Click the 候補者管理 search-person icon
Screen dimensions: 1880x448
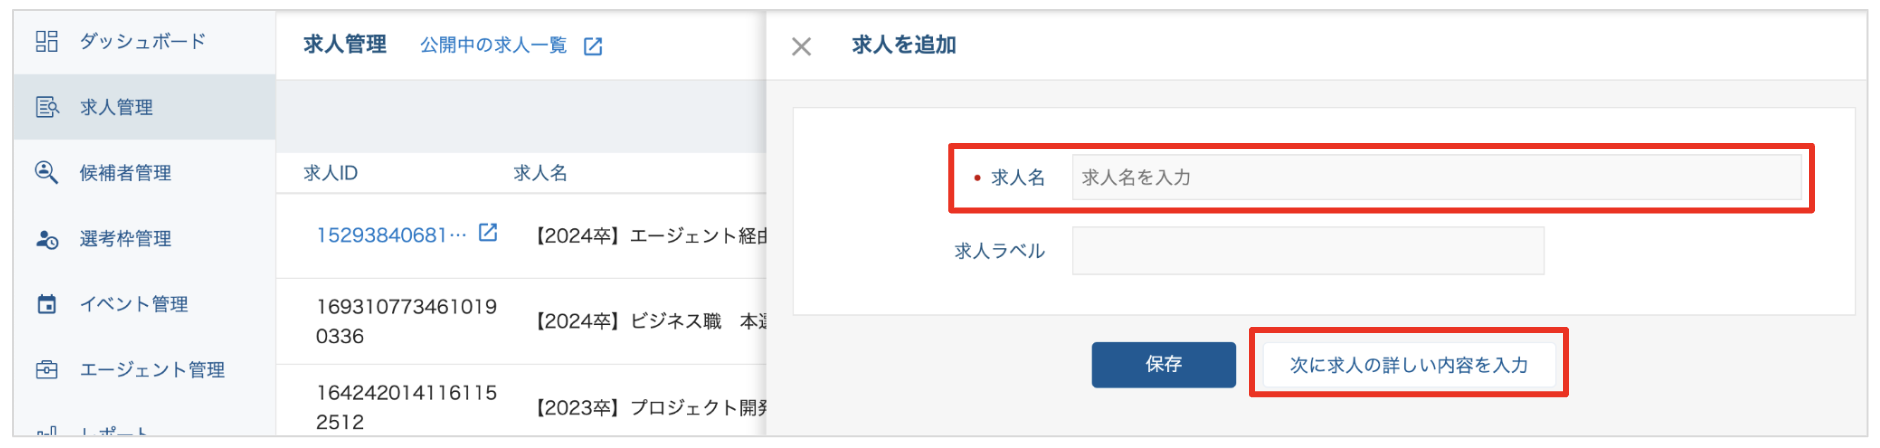coord(46,172)
